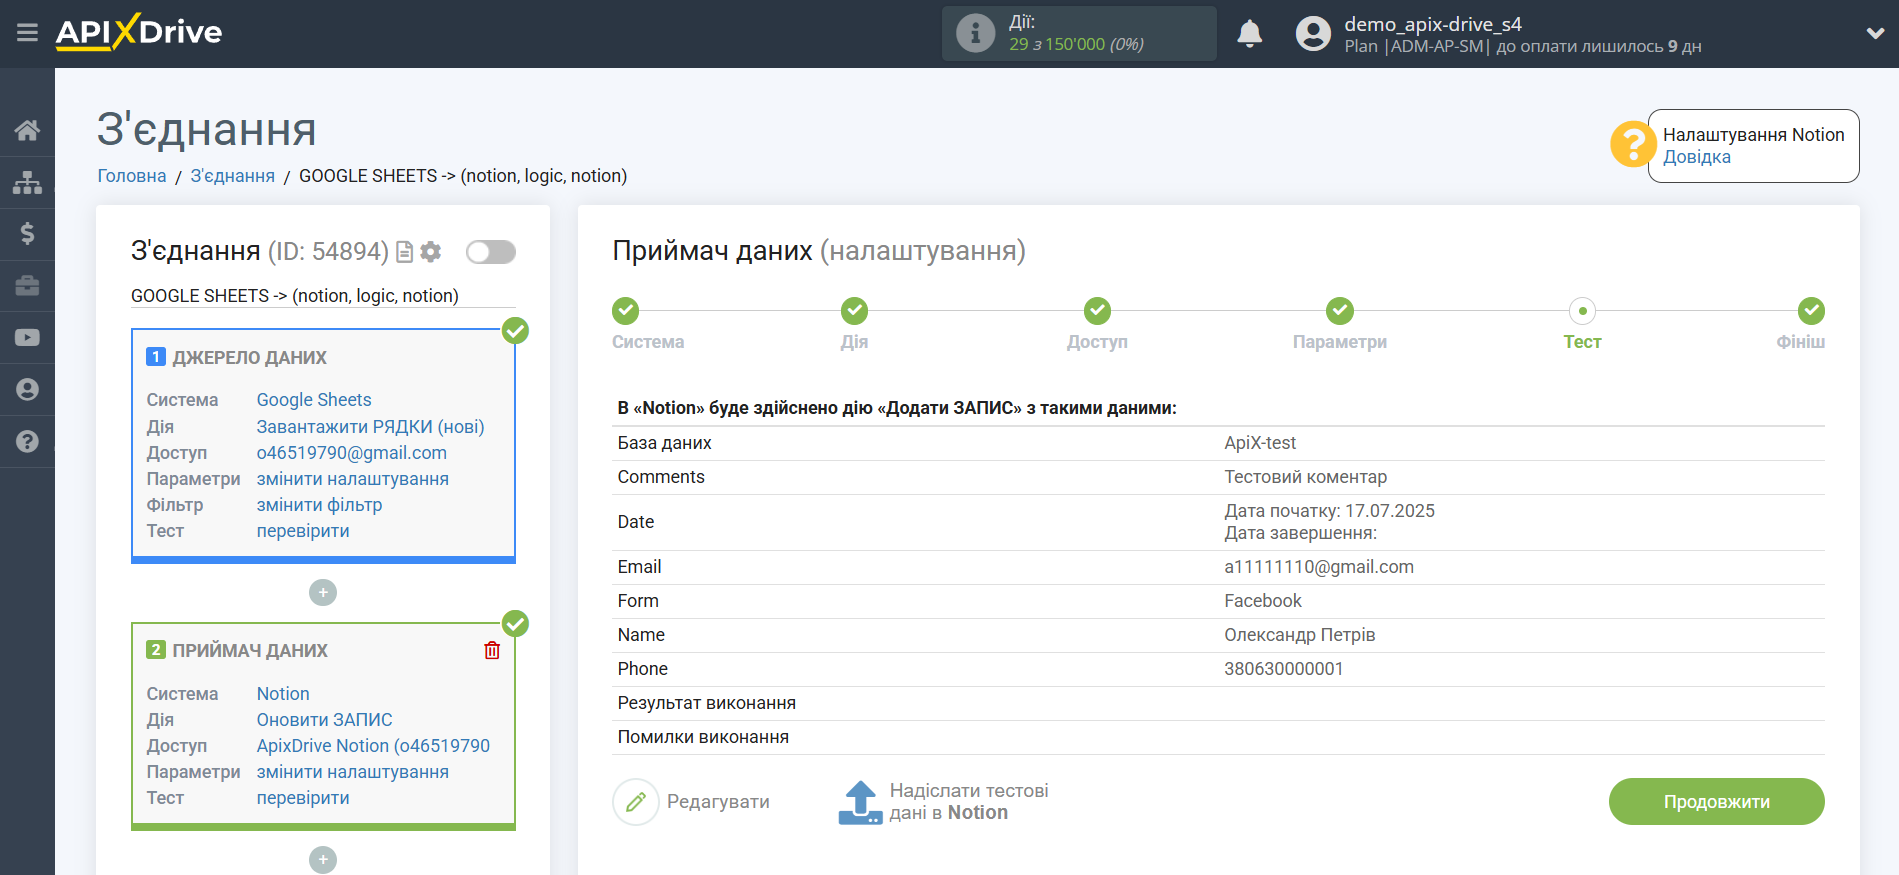This screenshot has width=1899, height=875.
Task: Go to Доступ step
Action: coord(1098,311)
